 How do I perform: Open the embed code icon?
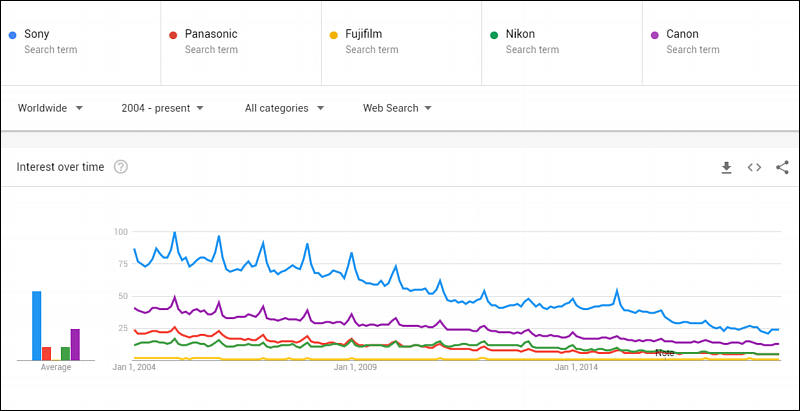[754, 167]
